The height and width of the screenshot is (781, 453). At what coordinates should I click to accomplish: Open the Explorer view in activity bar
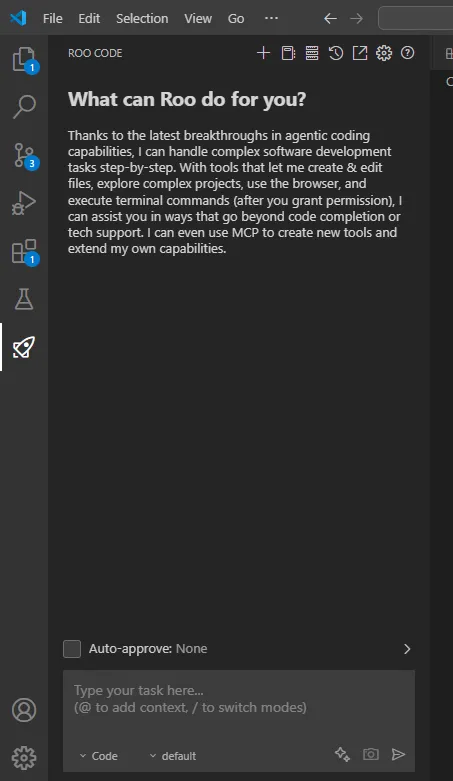24,59
